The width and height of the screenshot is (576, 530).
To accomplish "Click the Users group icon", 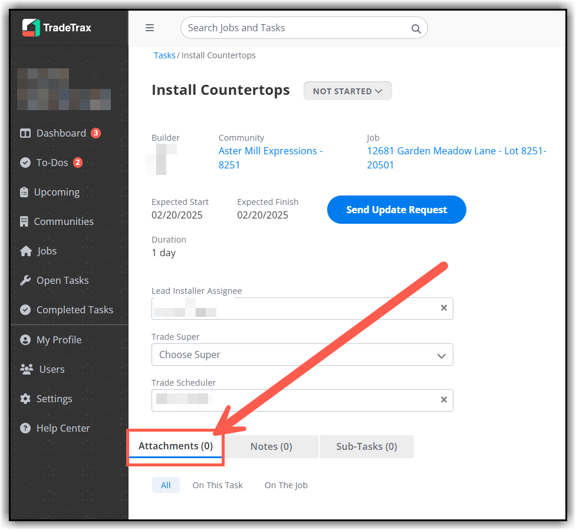I will [x=26, y=369].
